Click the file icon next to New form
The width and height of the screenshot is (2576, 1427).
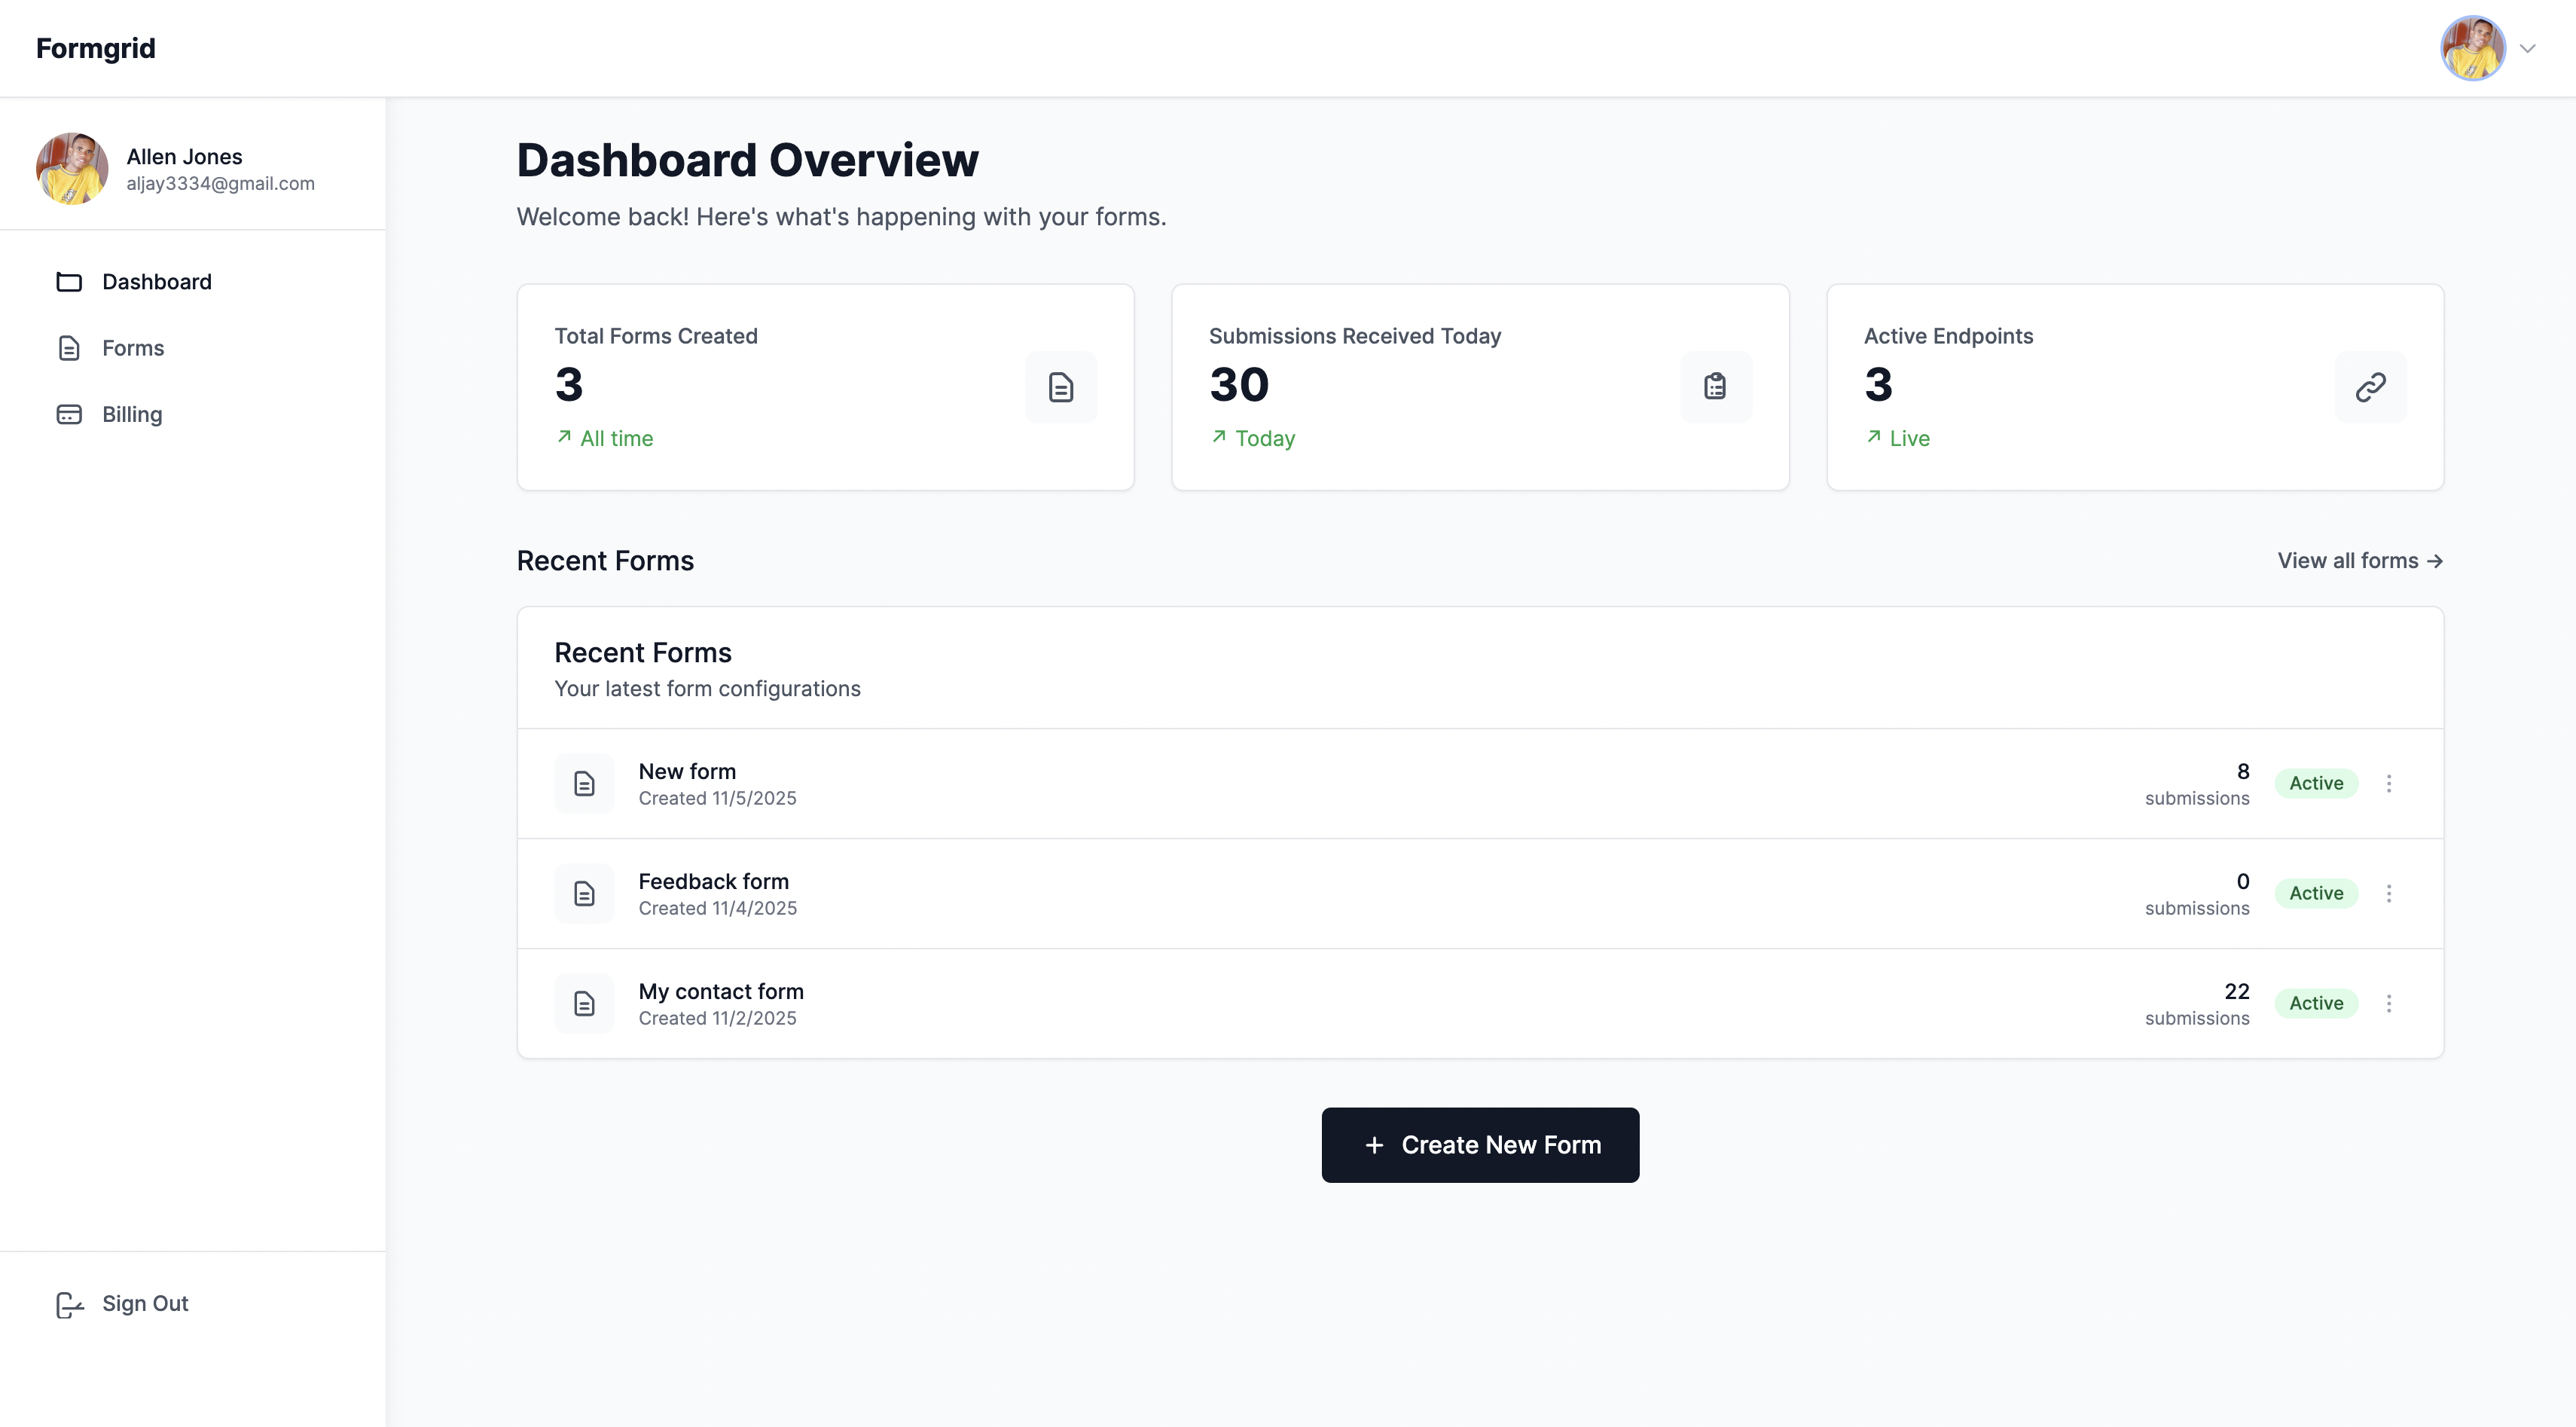(x=584, y=783)
